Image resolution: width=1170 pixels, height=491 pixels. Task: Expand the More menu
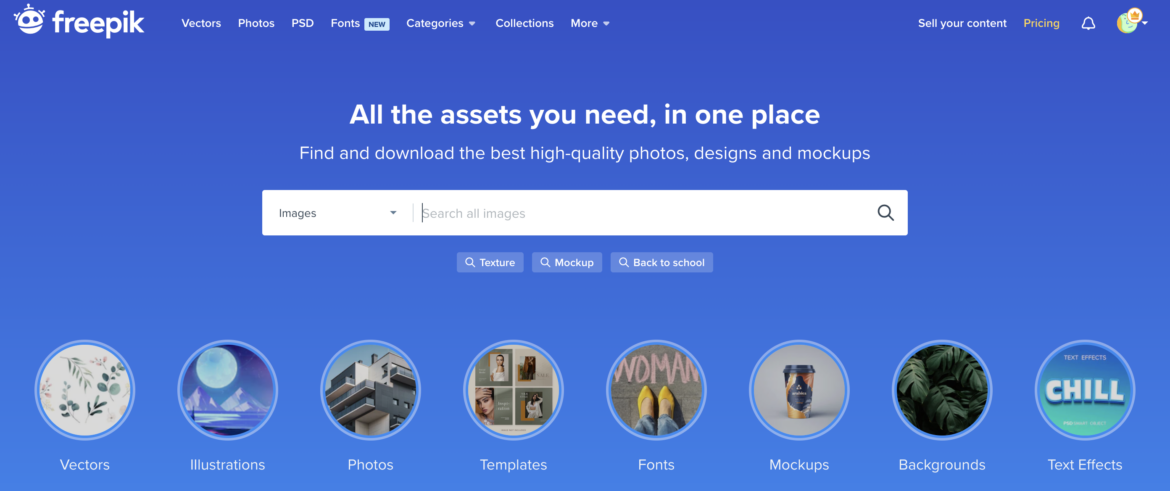[x=590, y=23]
